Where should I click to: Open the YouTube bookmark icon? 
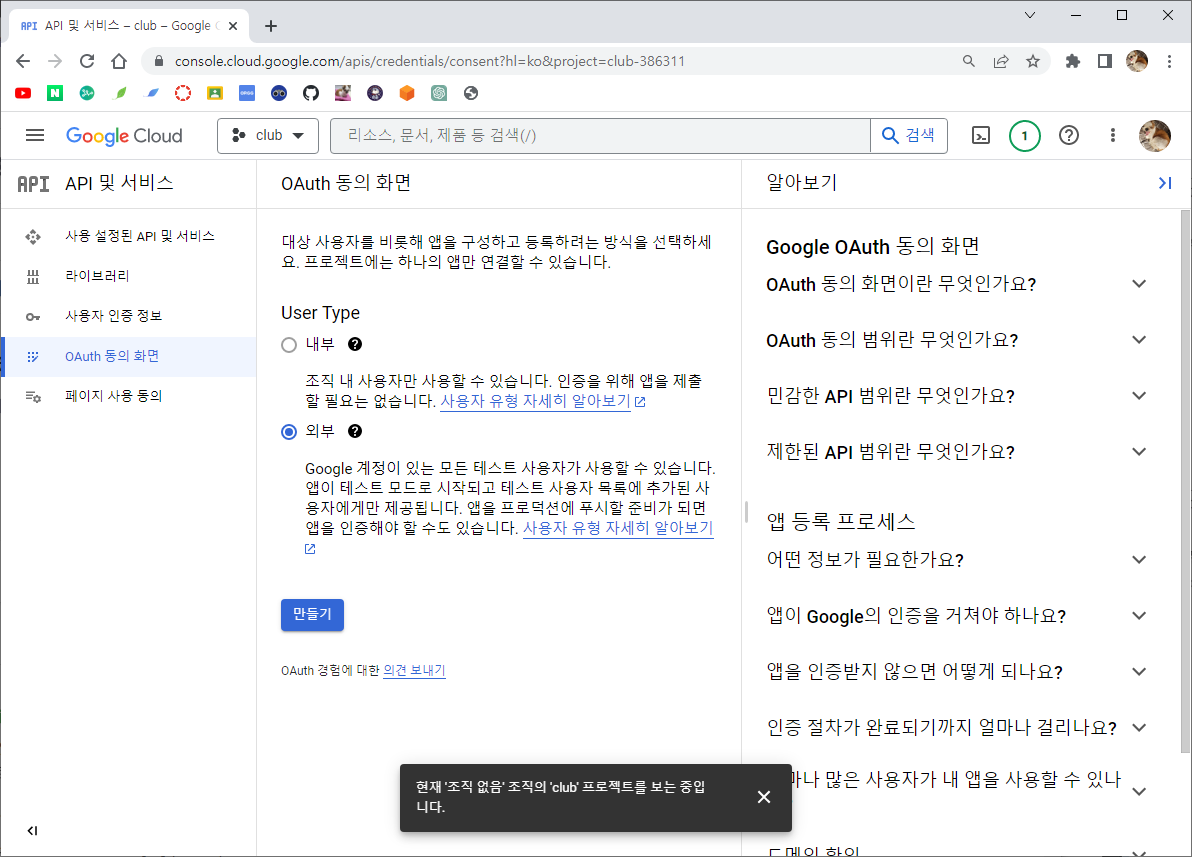click(x=23, y=93)
